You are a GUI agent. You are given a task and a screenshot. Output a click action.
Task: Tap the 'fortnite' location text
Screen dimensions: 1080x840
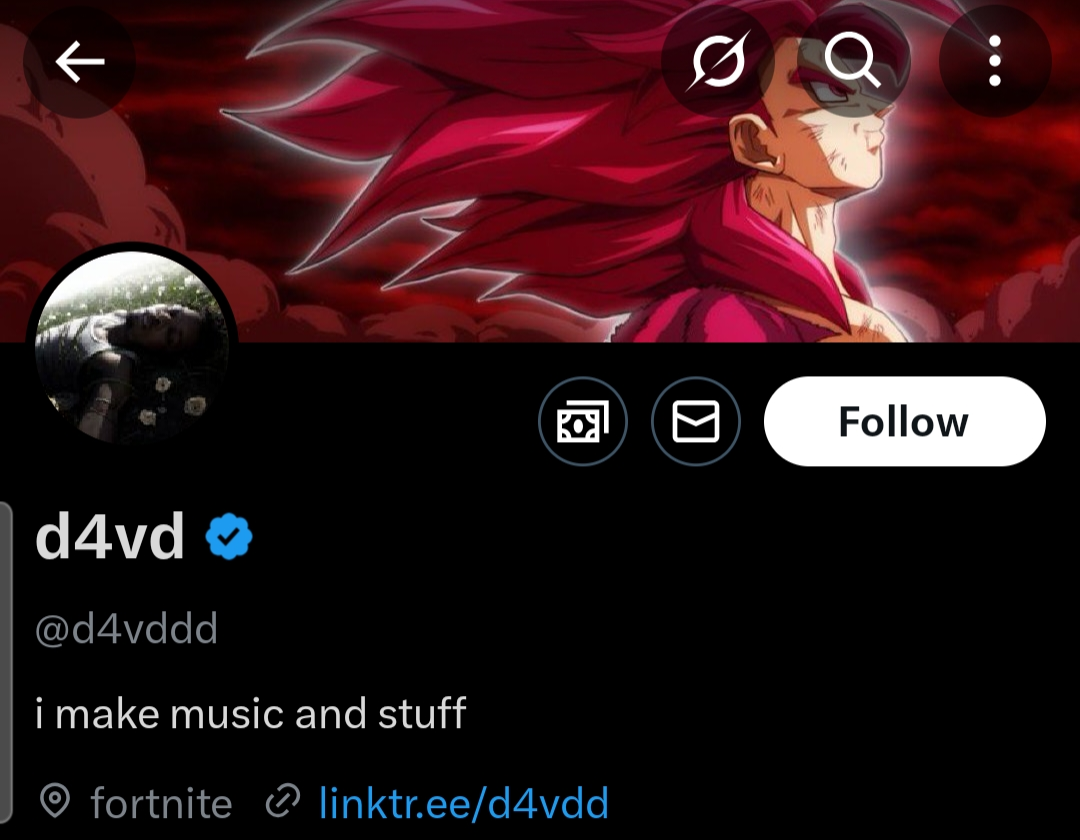[x=161, y=803]
